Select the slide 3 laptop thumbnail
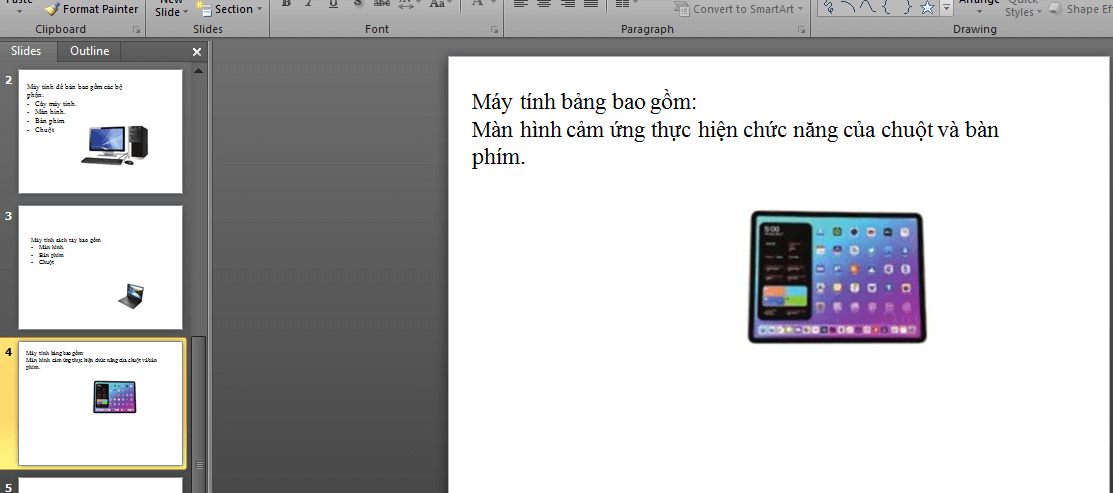The height and width of the screenshot is (493, 1113). (100, 267)
